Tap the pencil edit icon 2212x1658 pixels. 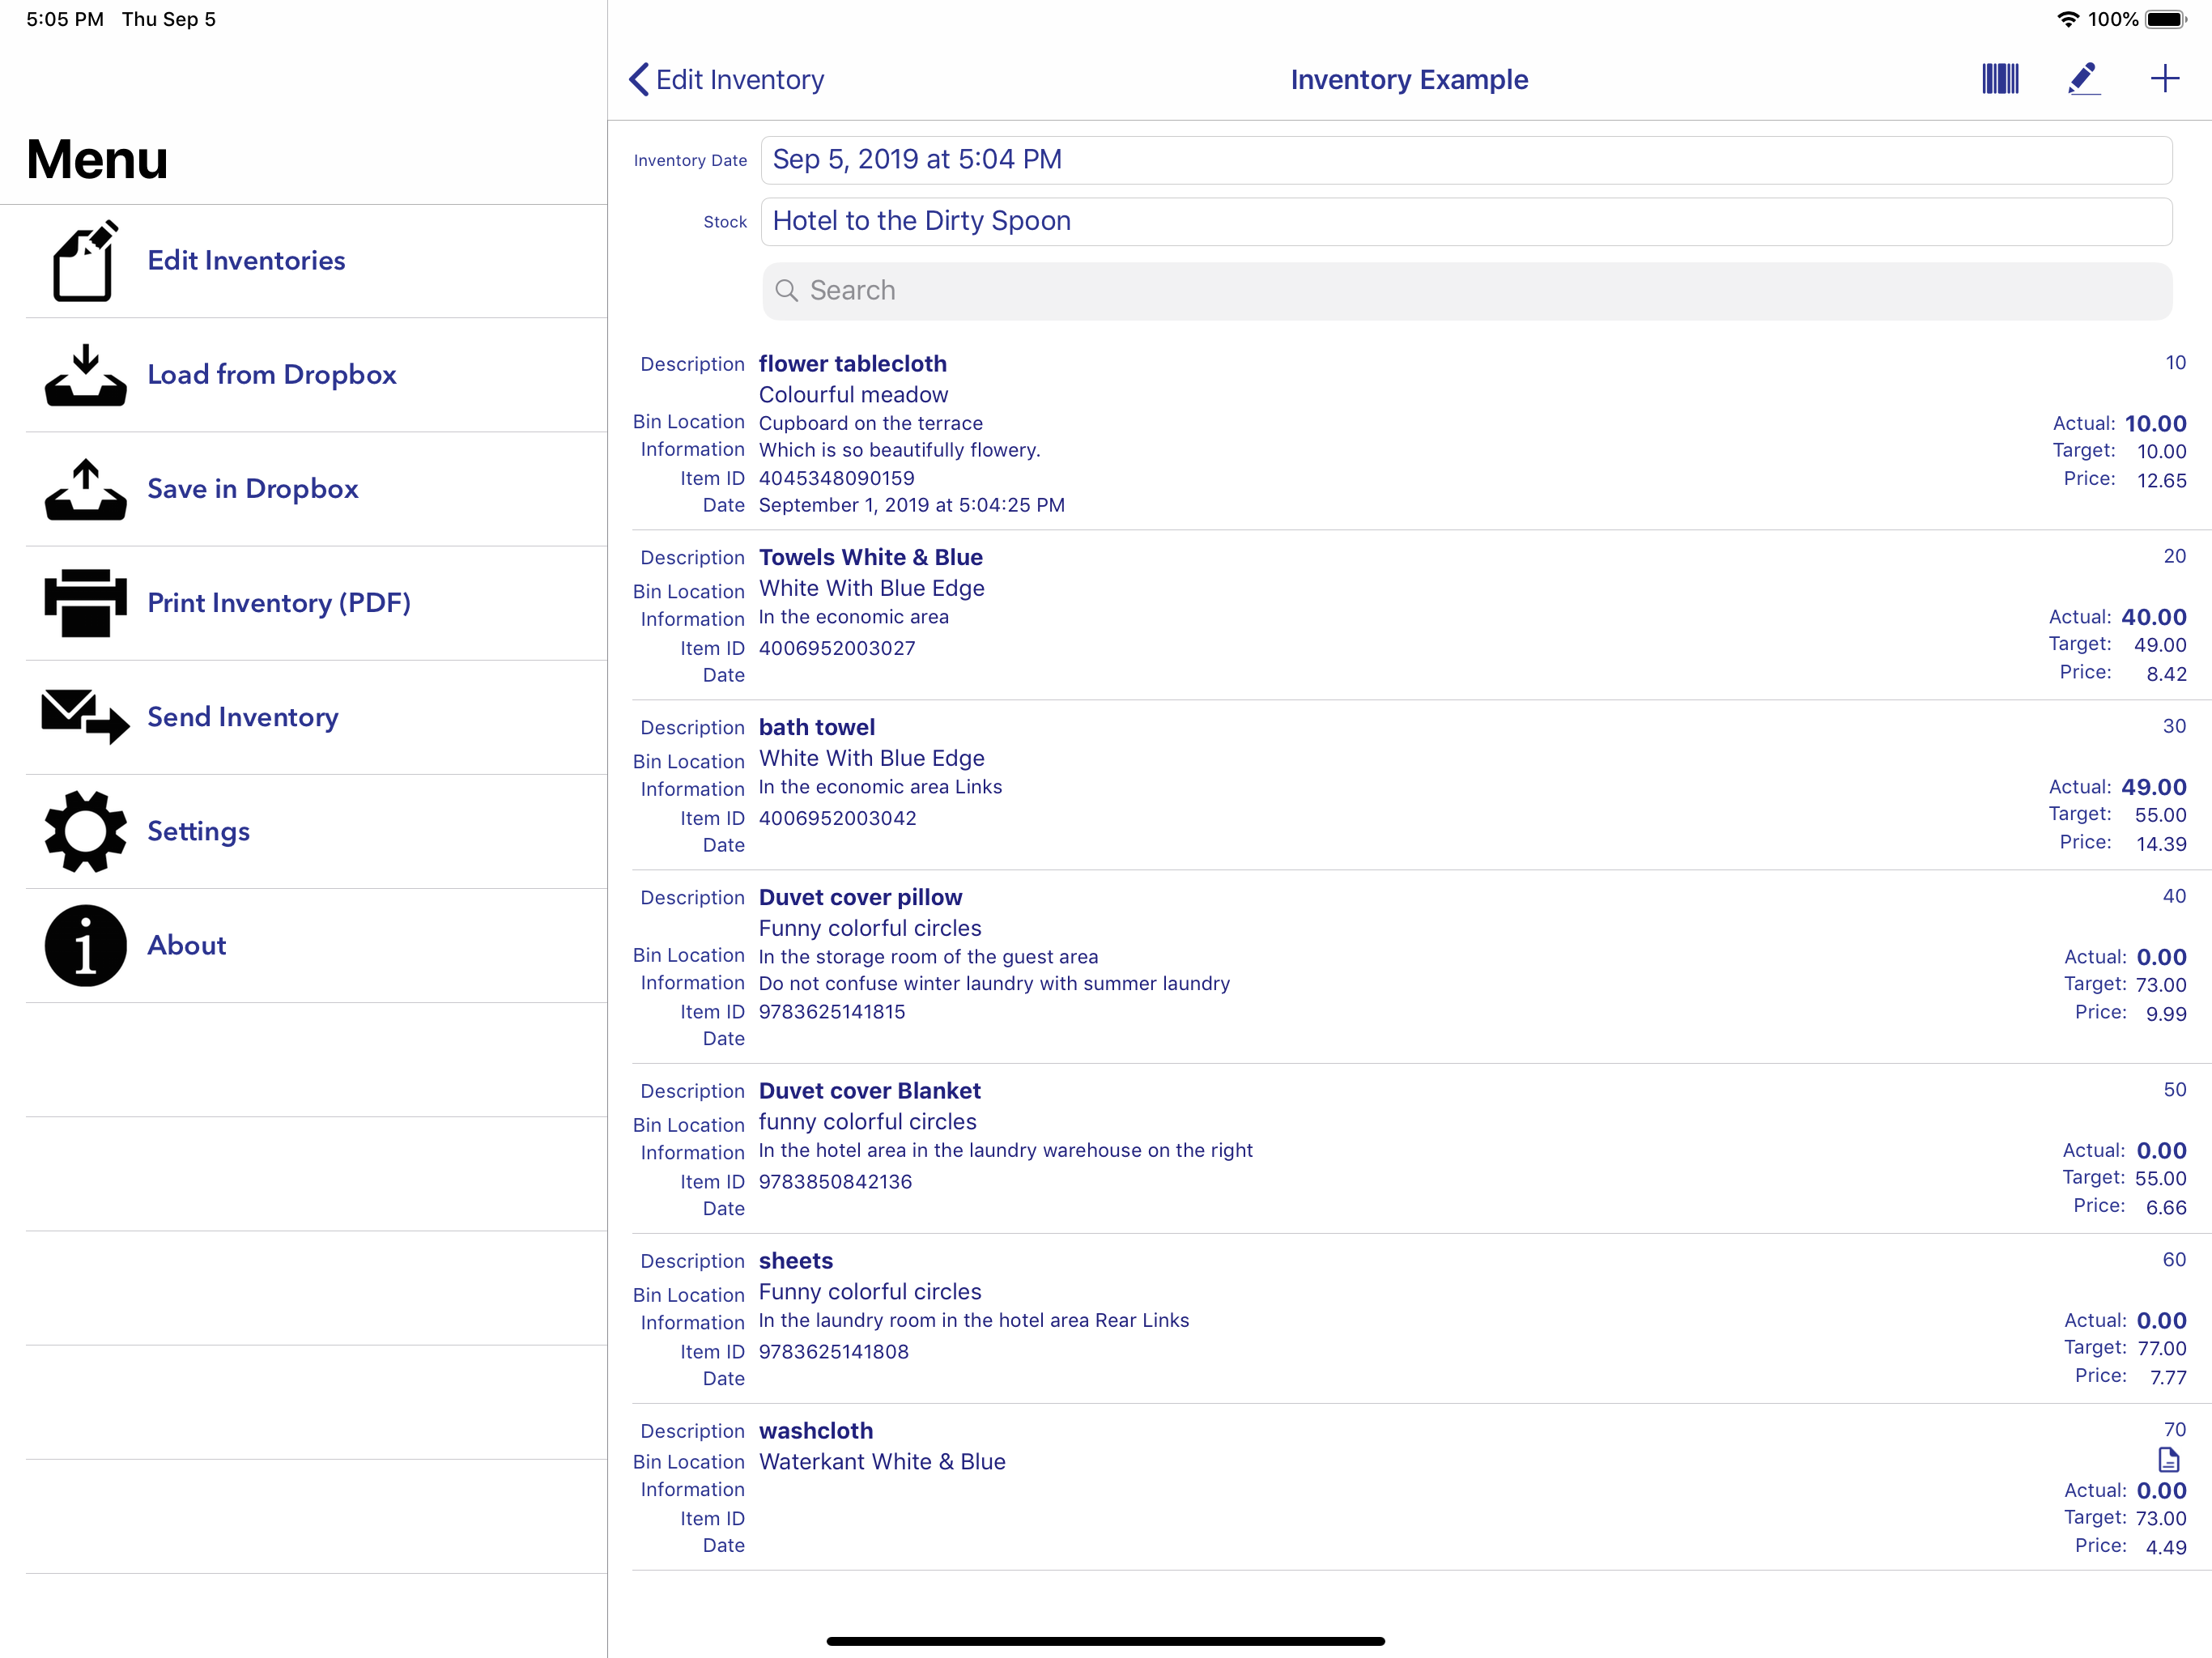(x=2083, y=79)
